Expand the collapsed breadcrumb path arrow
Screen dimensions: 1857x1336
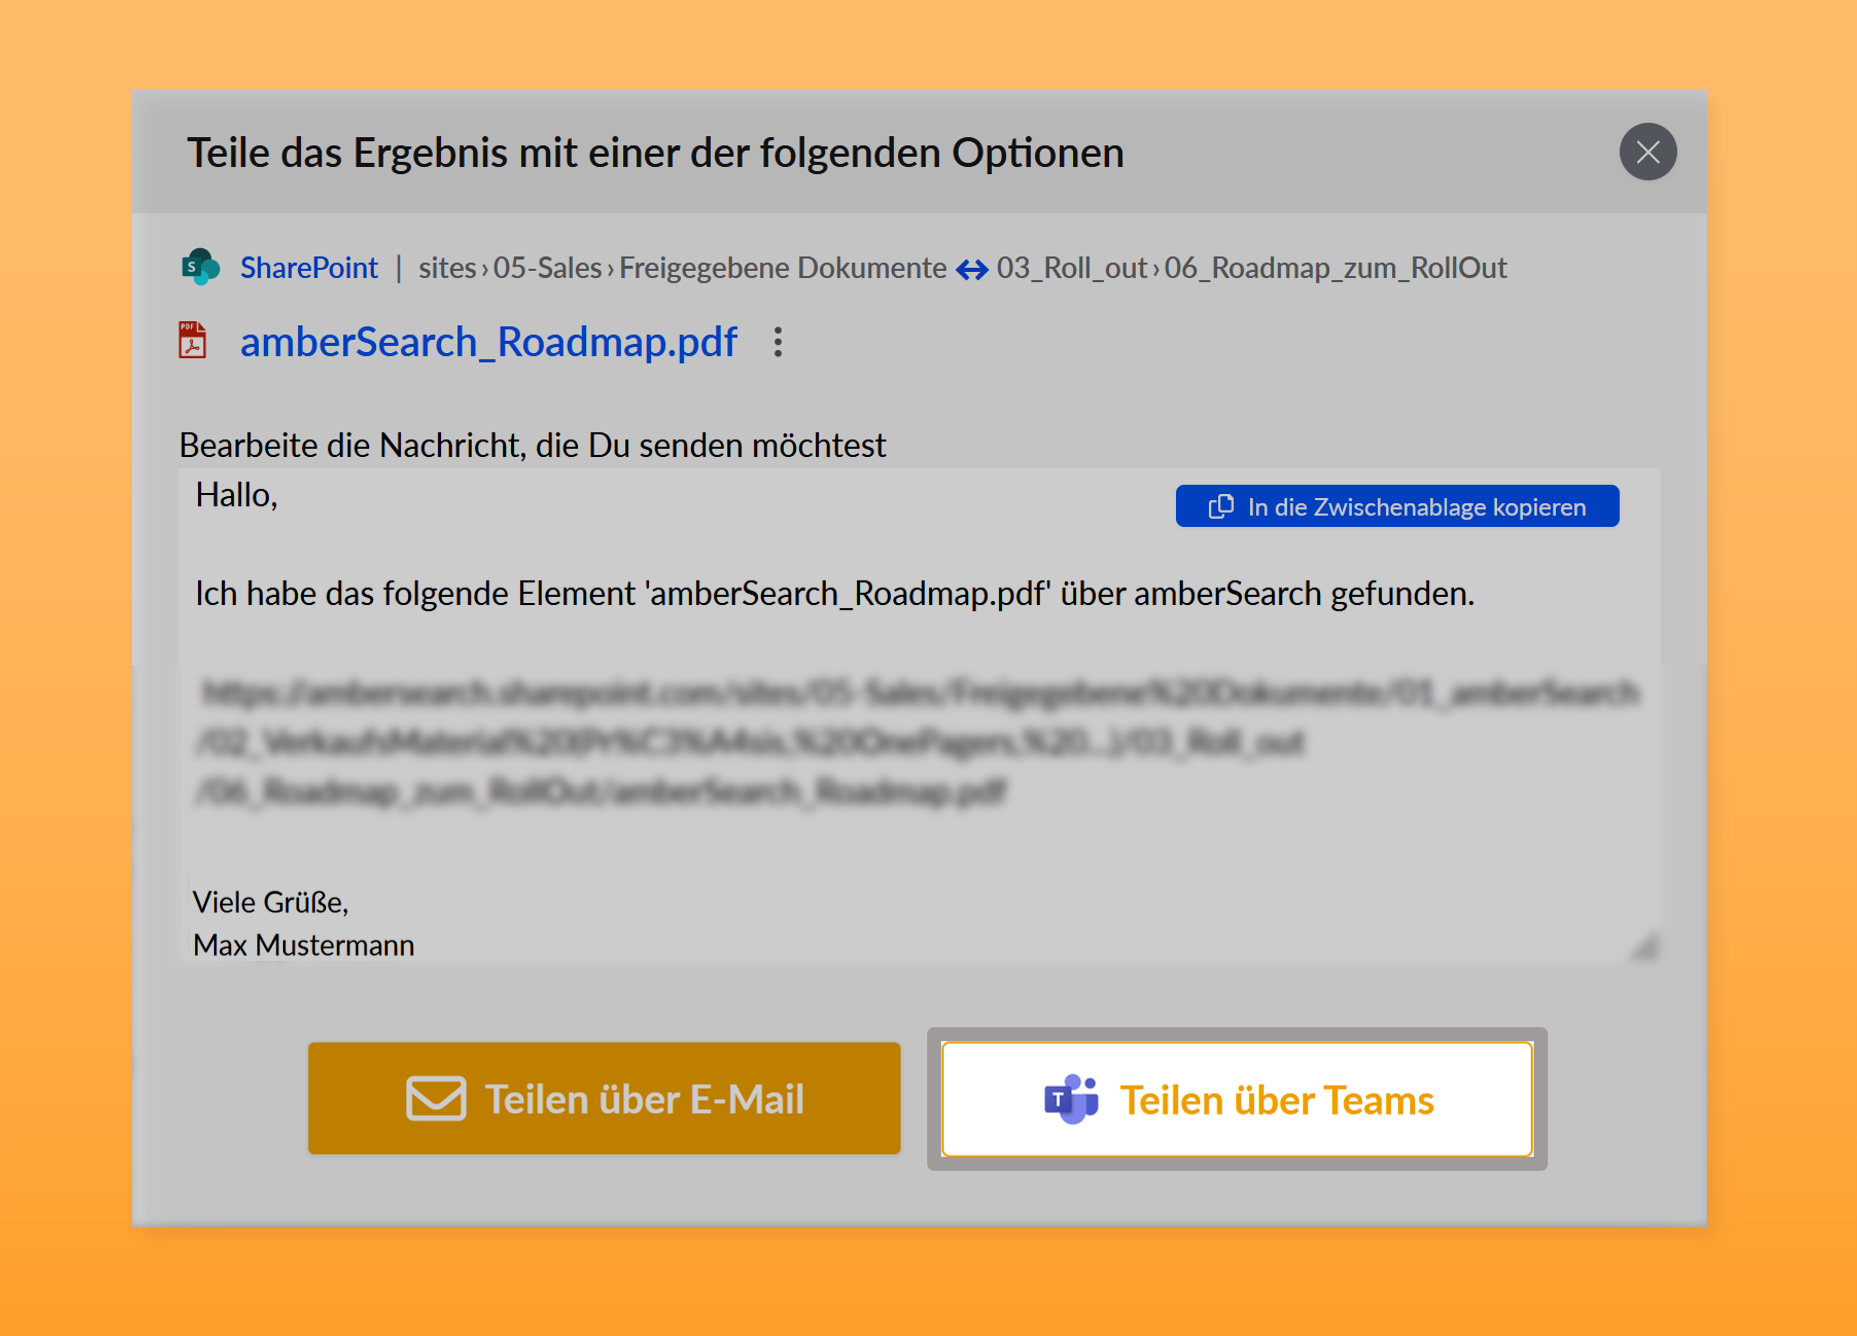tap(971, 269)
